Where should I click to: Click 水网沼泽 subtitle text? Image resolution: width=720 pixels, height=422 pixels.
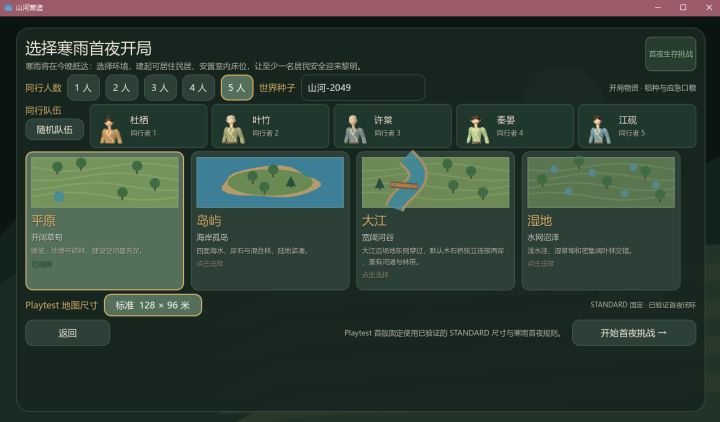pos(543,237)
